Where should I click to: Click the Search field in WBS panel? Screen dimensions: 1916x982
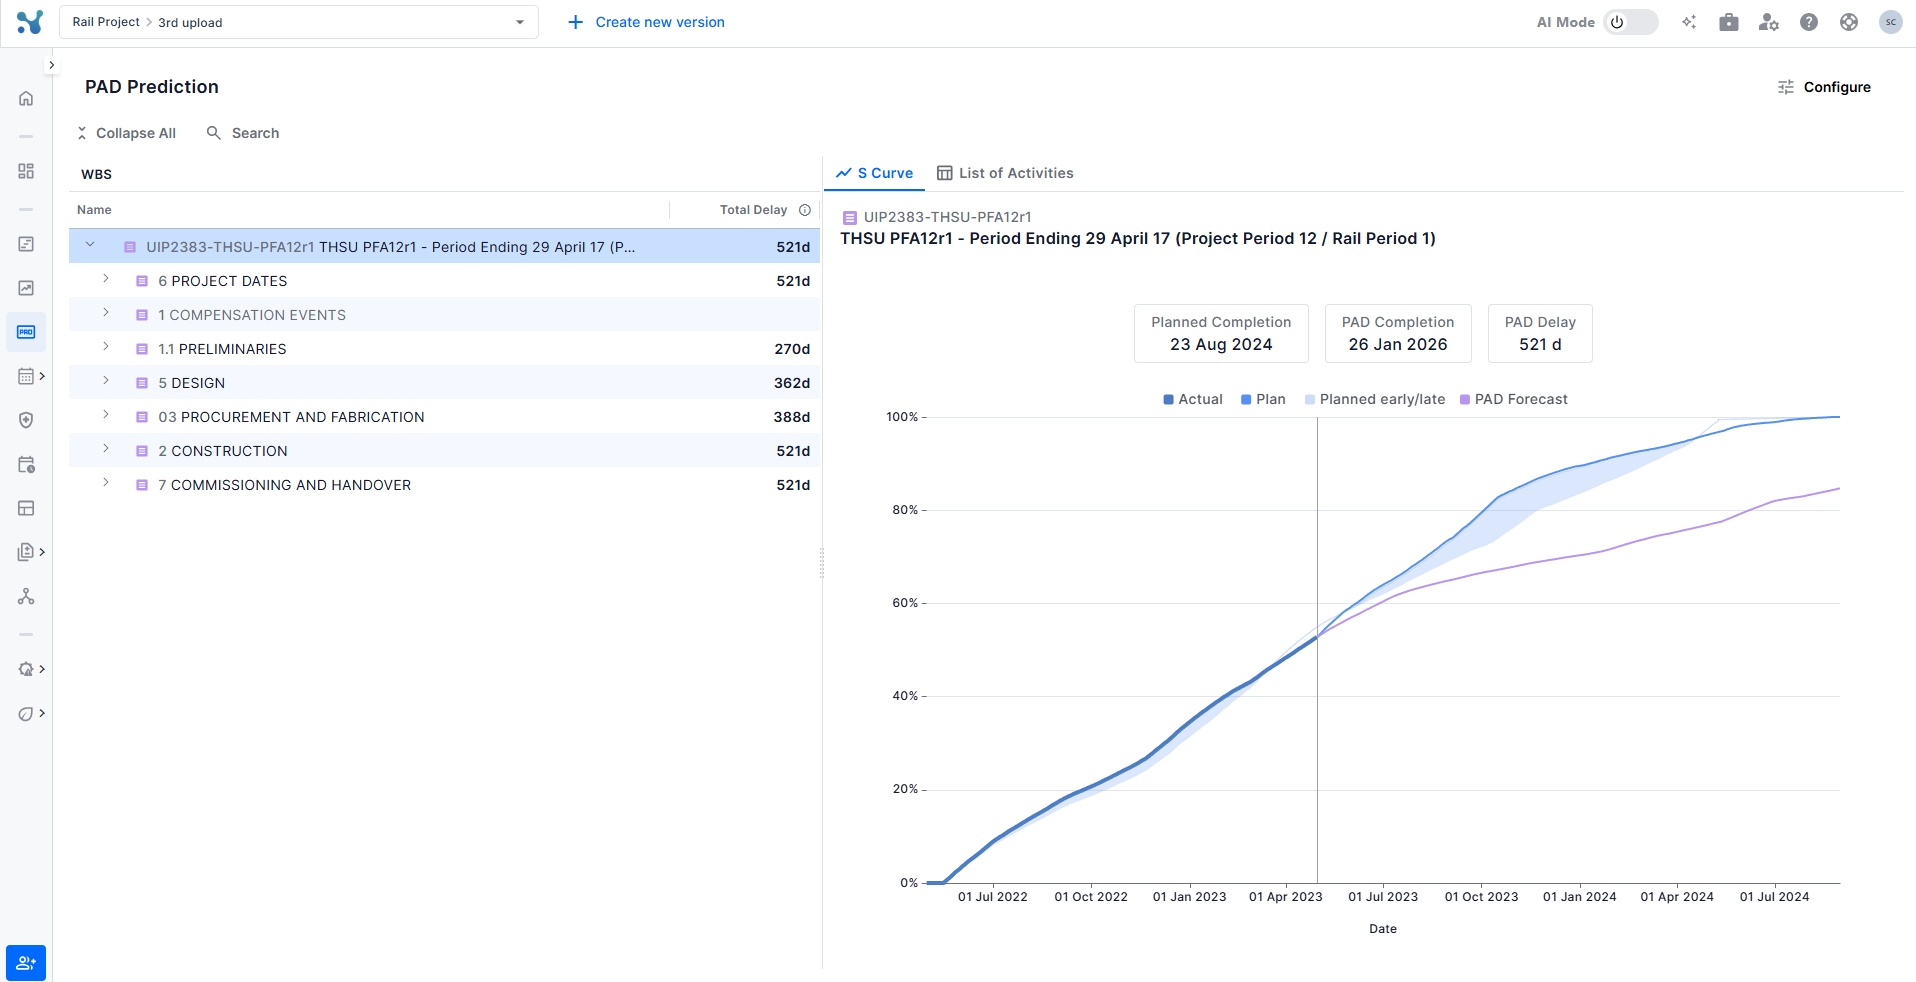click(243, 133)
